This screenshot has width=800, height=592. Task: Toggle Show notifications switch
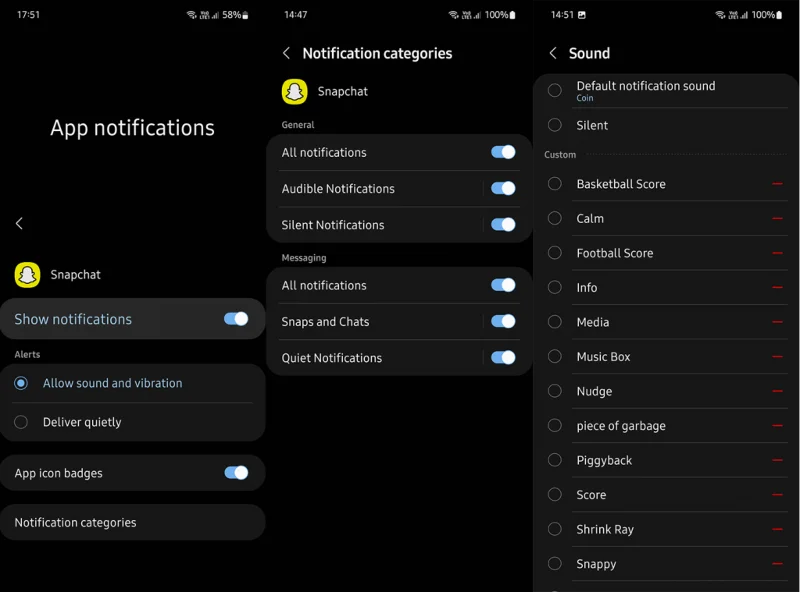pyautogui.click(x=236, y=319)
